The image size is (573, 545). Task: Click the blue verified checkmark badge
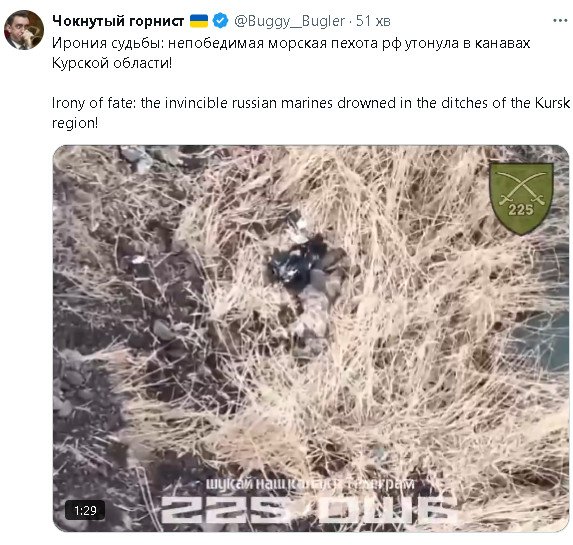click(220, 21)
